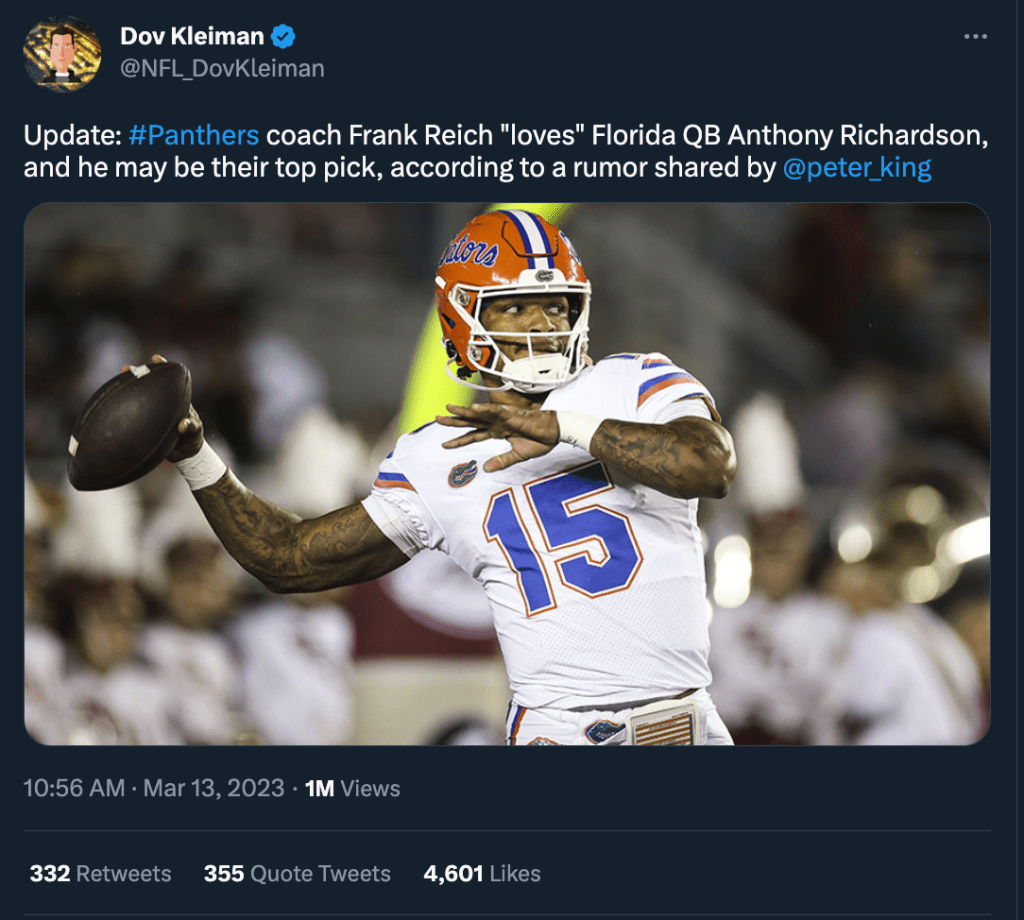Open the more options ellipsis menu
Screen dimensions: 1024x920
(x=975, y=37)
